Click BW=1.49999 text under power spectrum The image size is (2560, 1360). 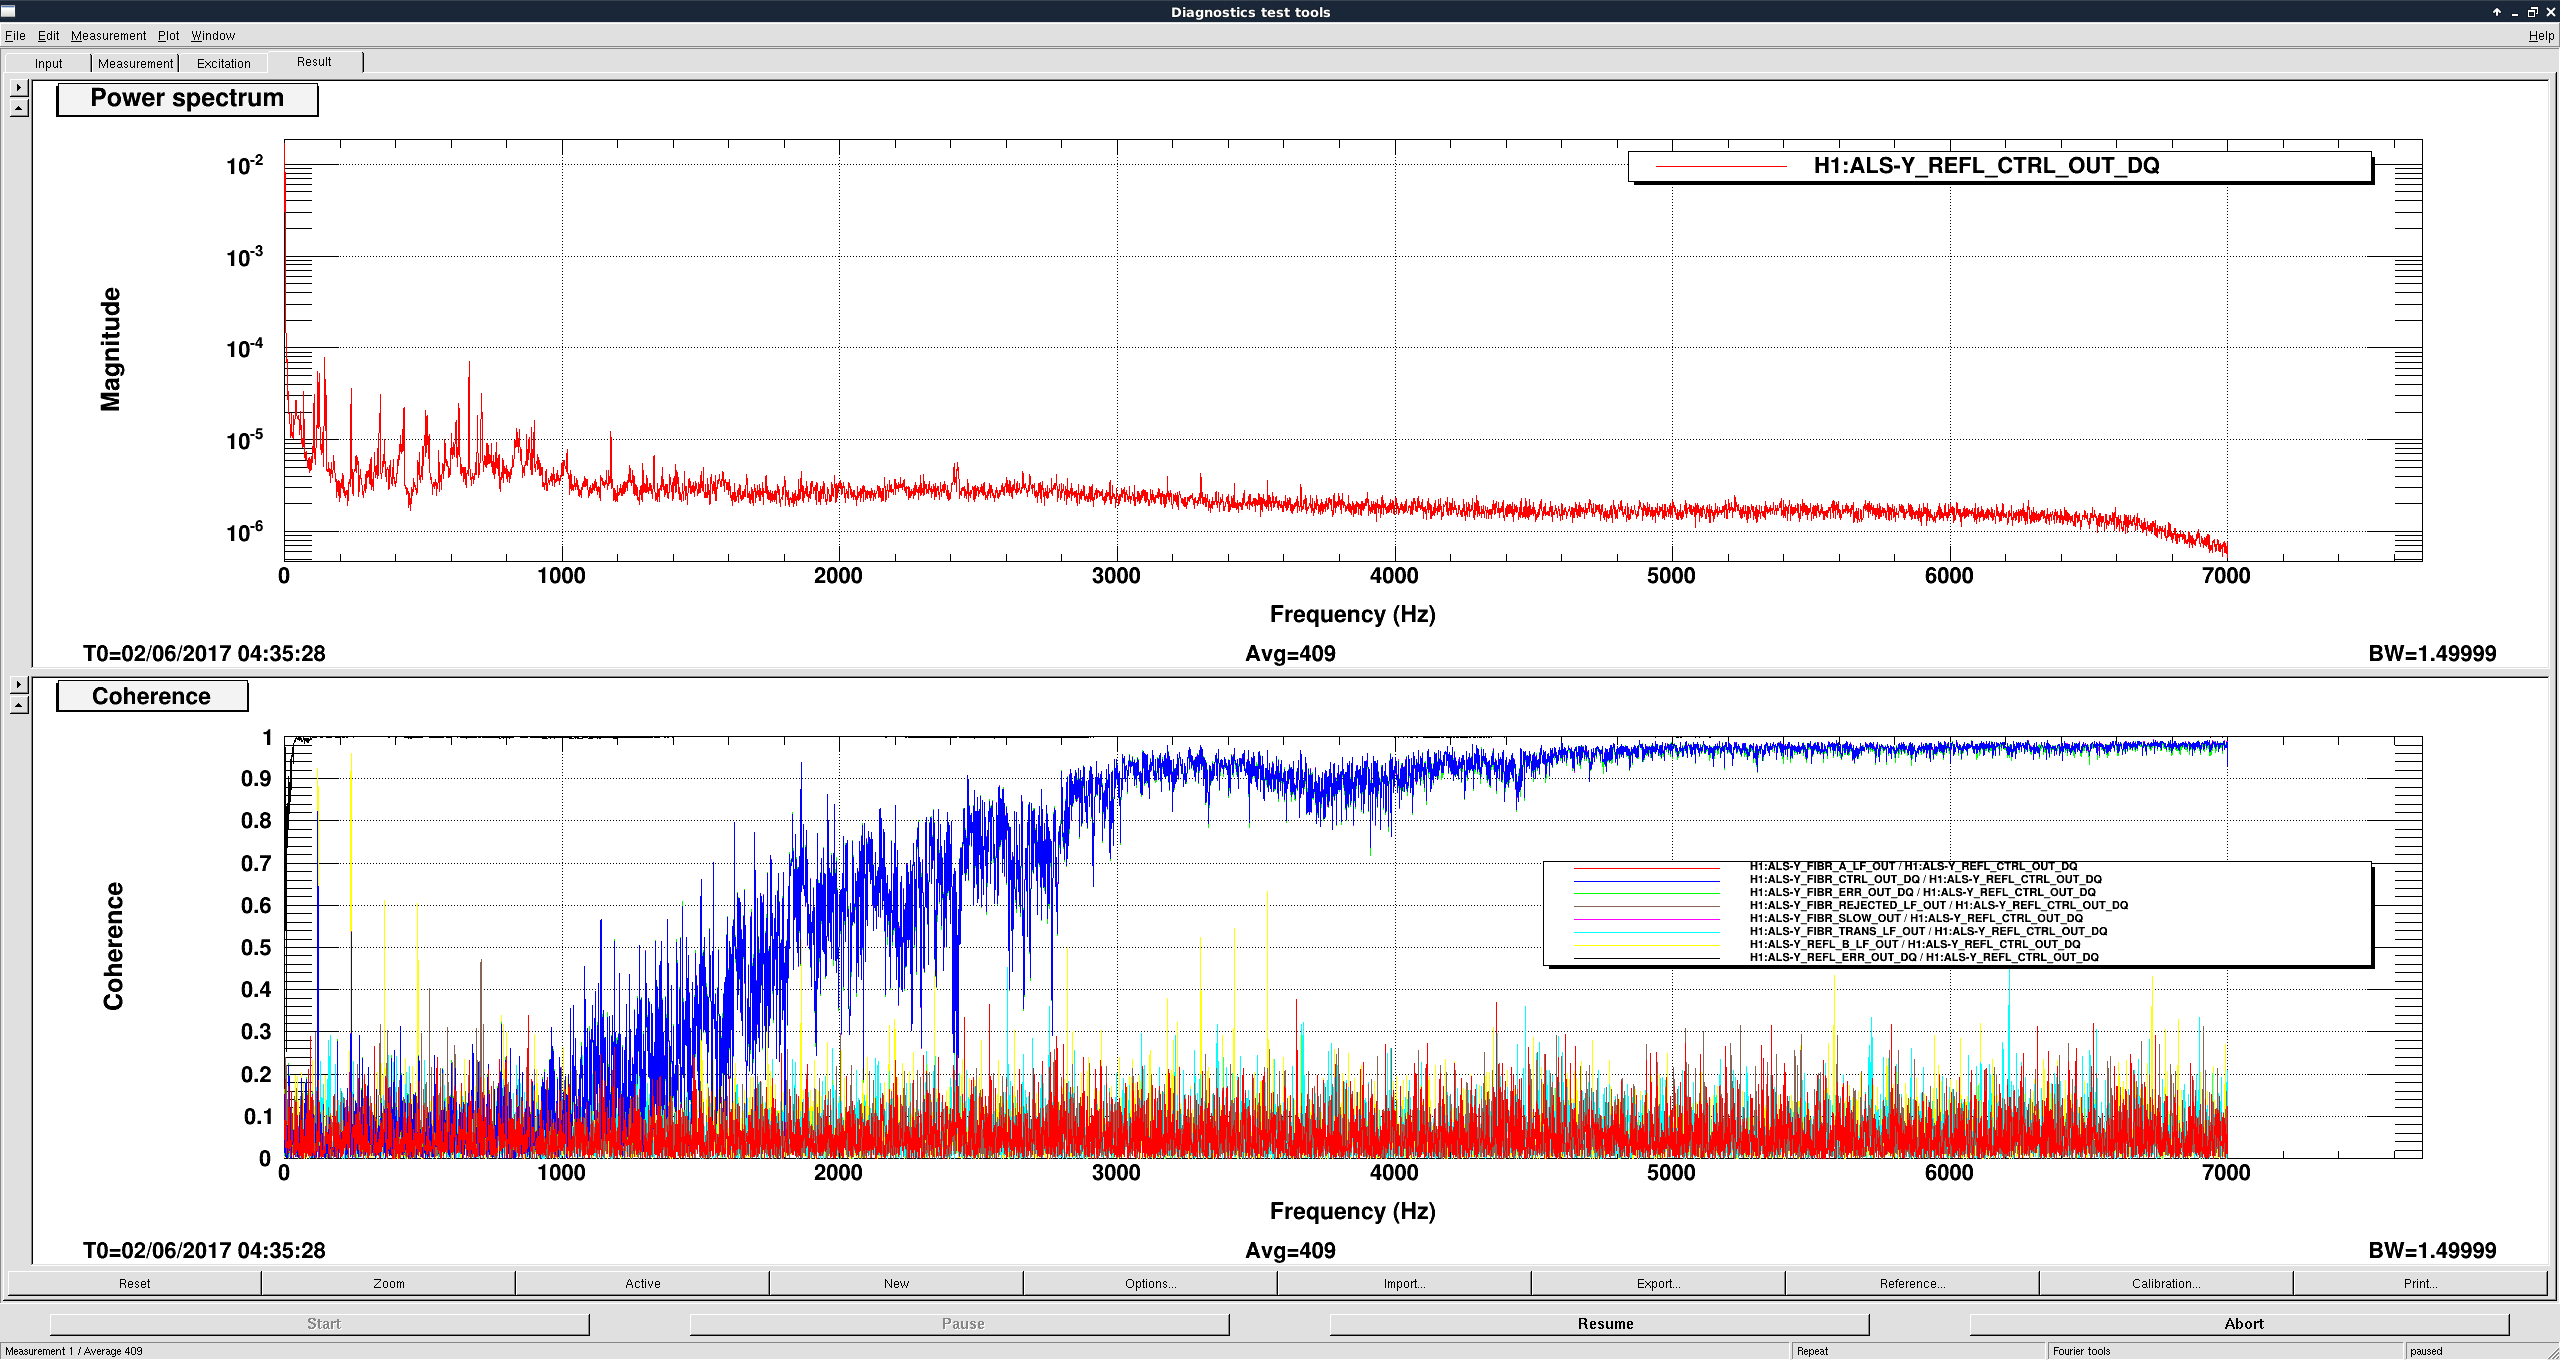point(2432,654)
